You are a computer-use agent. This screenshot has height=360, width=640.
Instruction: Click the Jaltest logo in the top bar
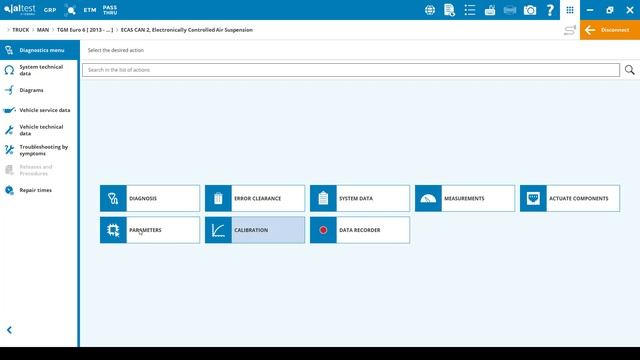pos(20,10)
